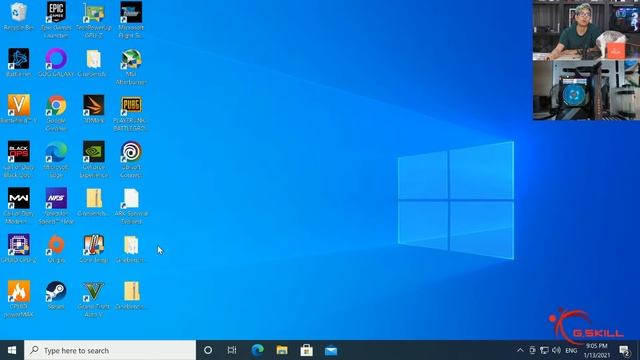Click the Need for Speed Heat shortcut
Viewport: 640px width, 360px height.
[x=56, y=206]
